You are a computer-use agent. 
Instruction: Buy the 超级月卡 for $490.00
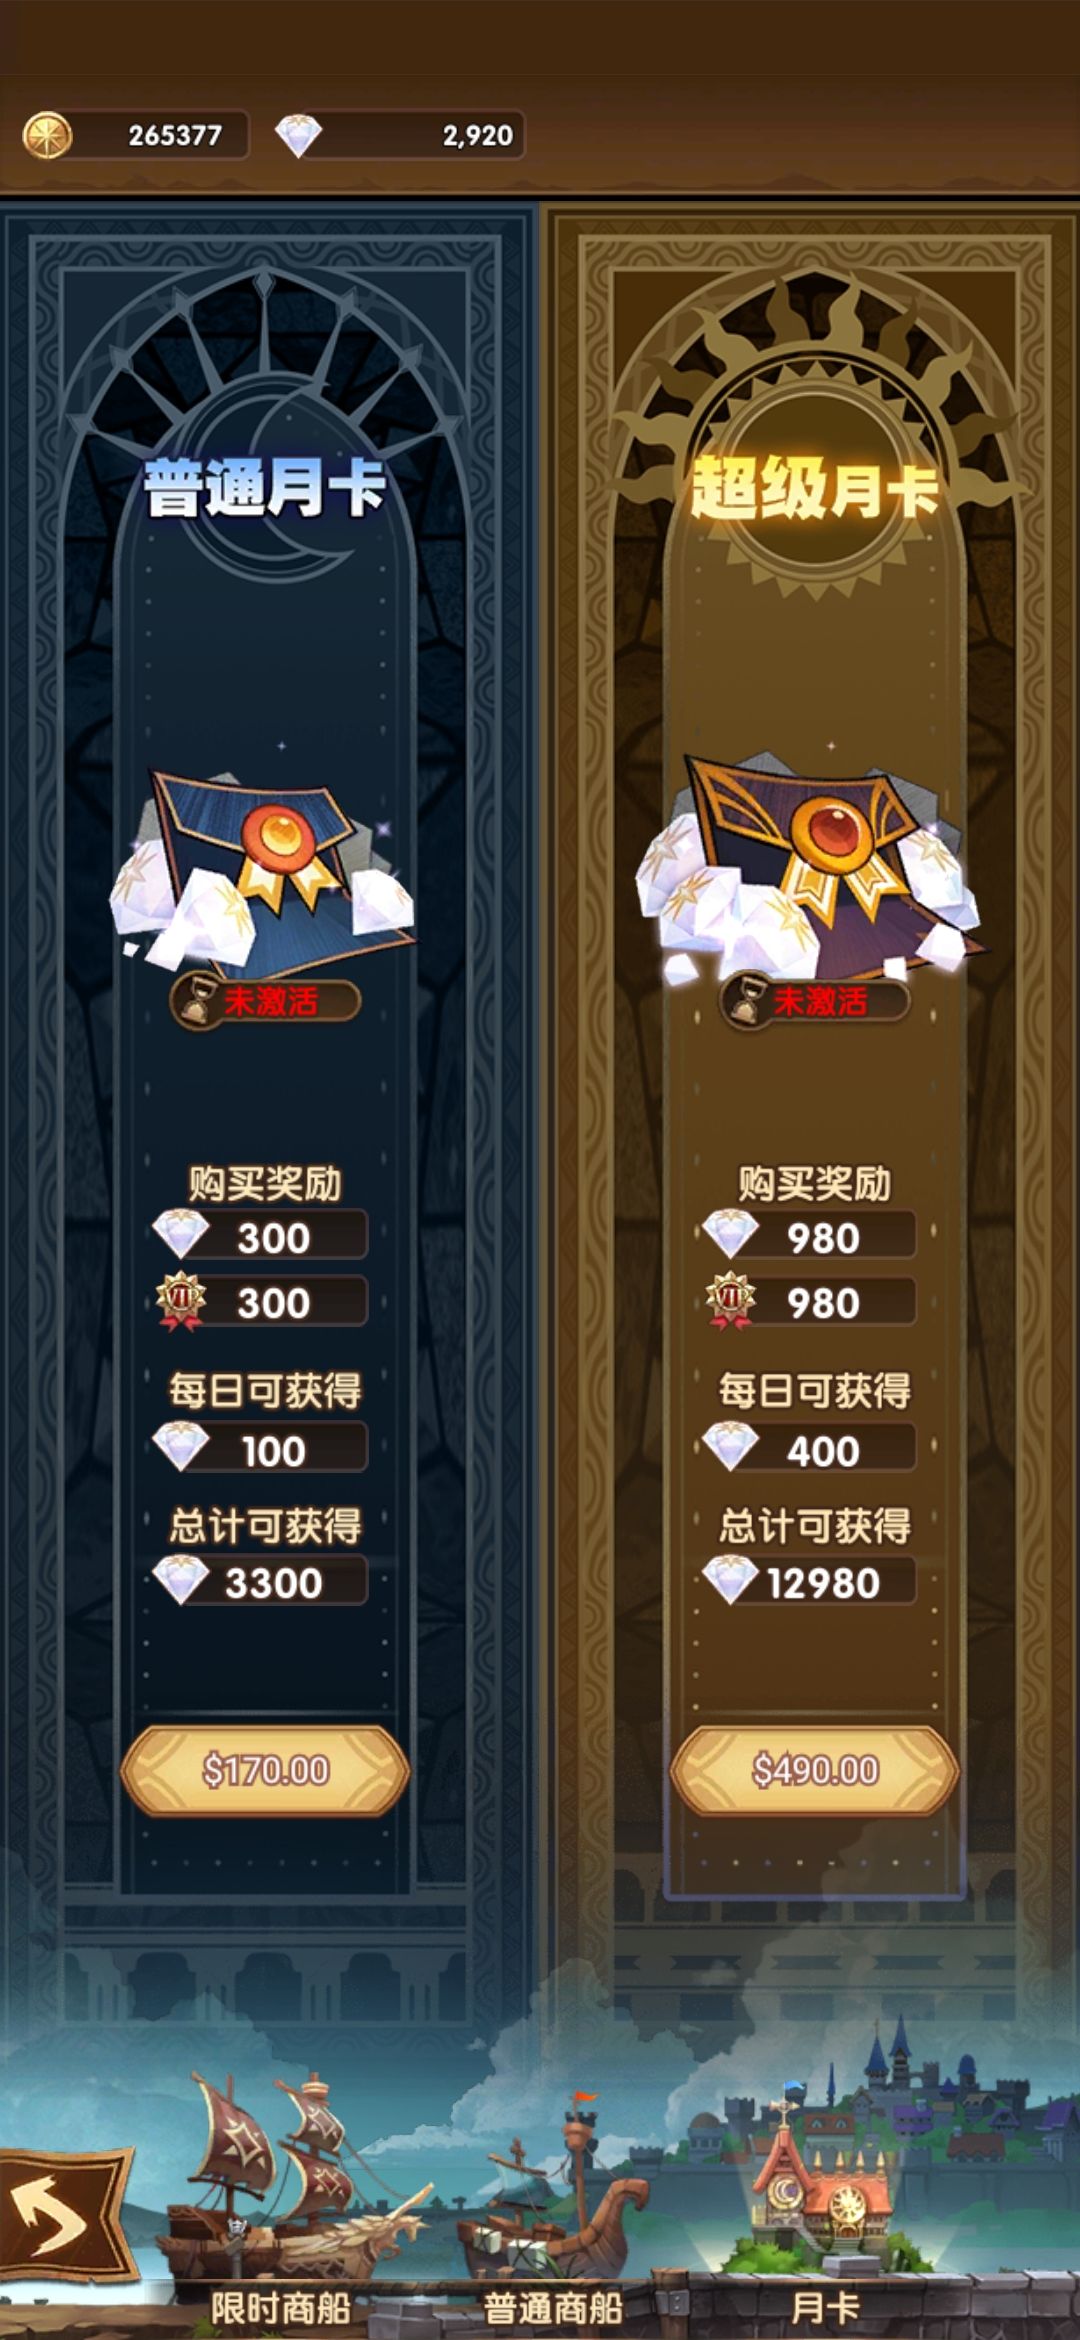tap(814, 1770)
